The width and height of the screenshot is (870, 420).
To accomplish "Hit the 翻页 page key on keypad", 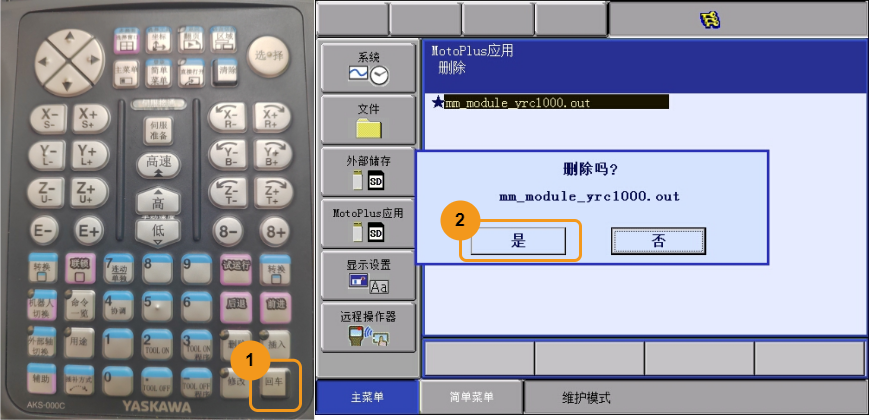I will coord(191,40).
